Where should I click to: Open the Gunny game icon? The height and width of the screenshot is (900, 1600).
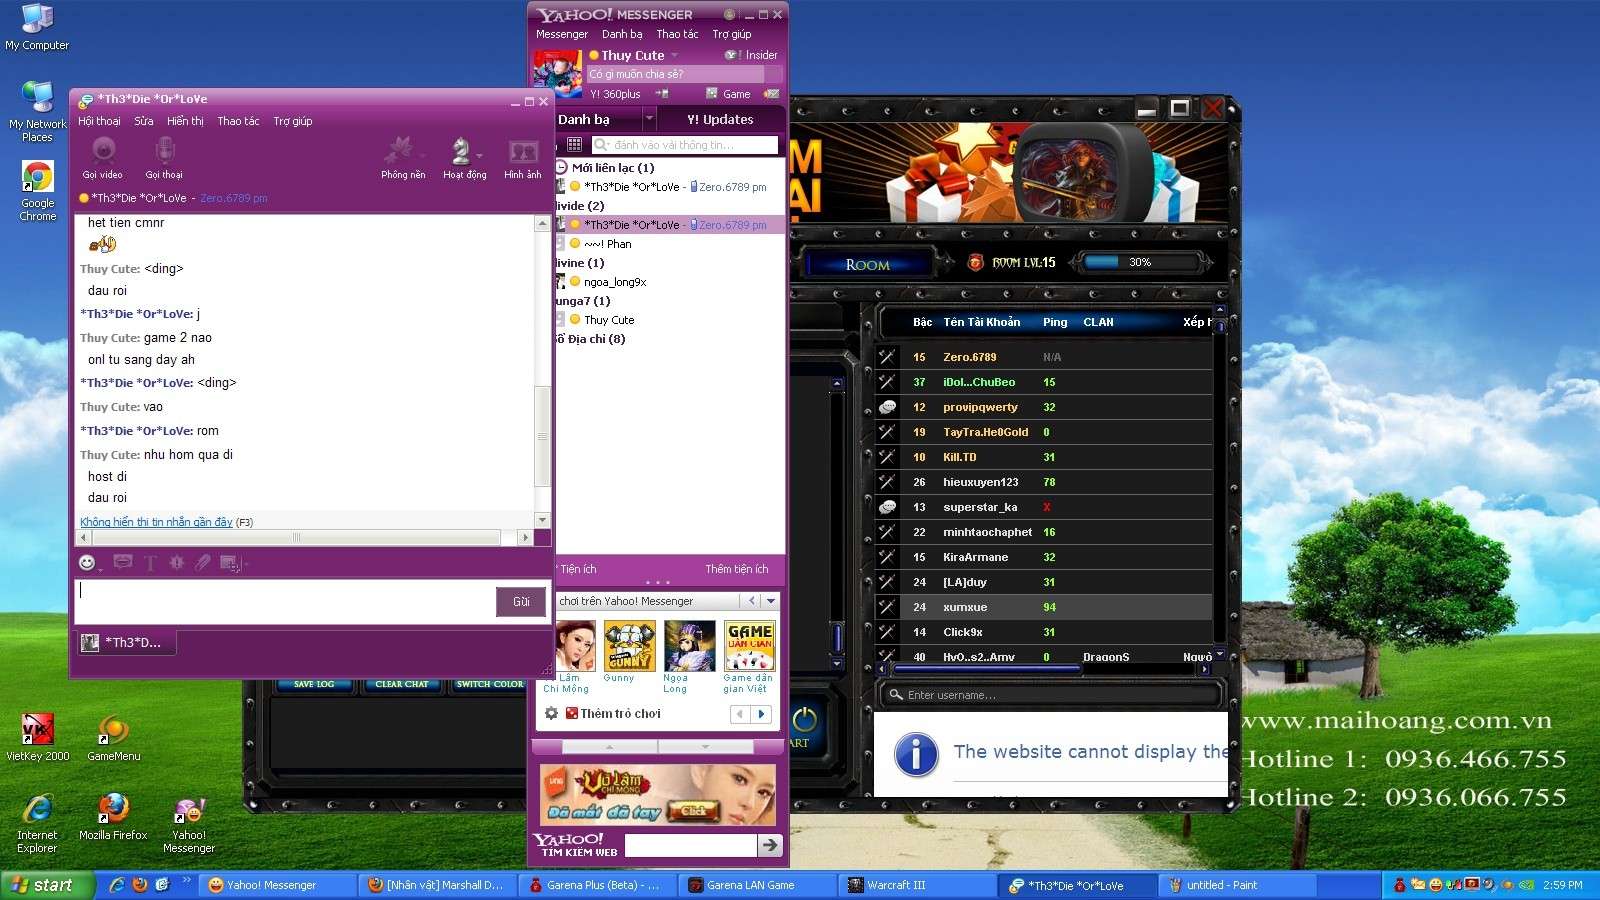coord(630,646)
